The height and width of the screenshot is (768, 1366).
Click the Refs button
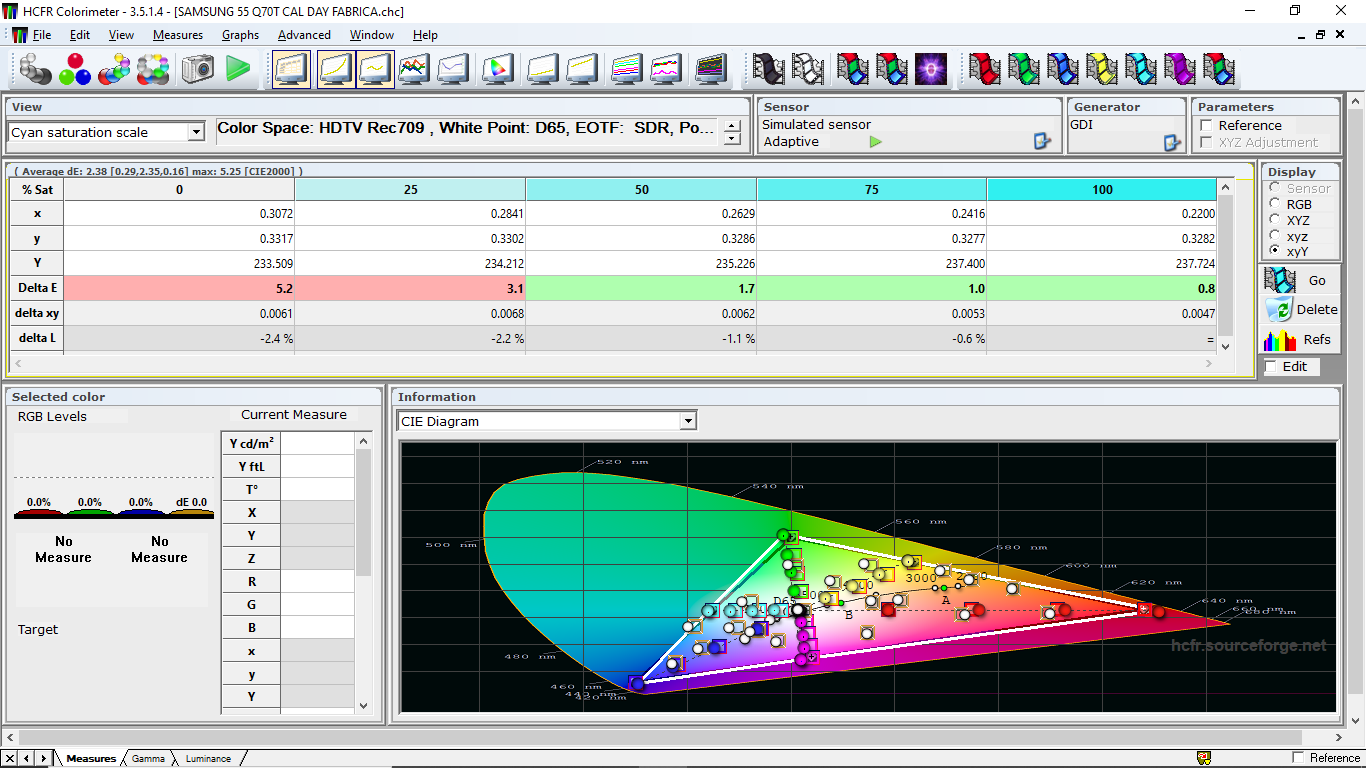(x=1299, y=340)
